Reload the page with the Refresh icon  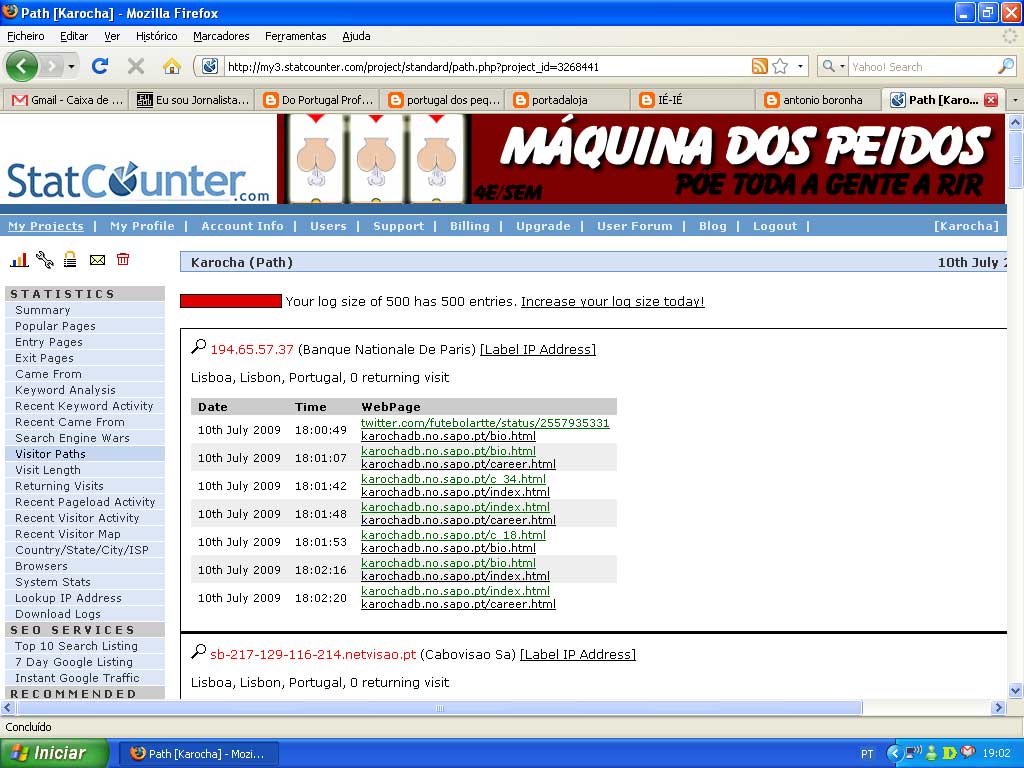[x=100, y=66]
